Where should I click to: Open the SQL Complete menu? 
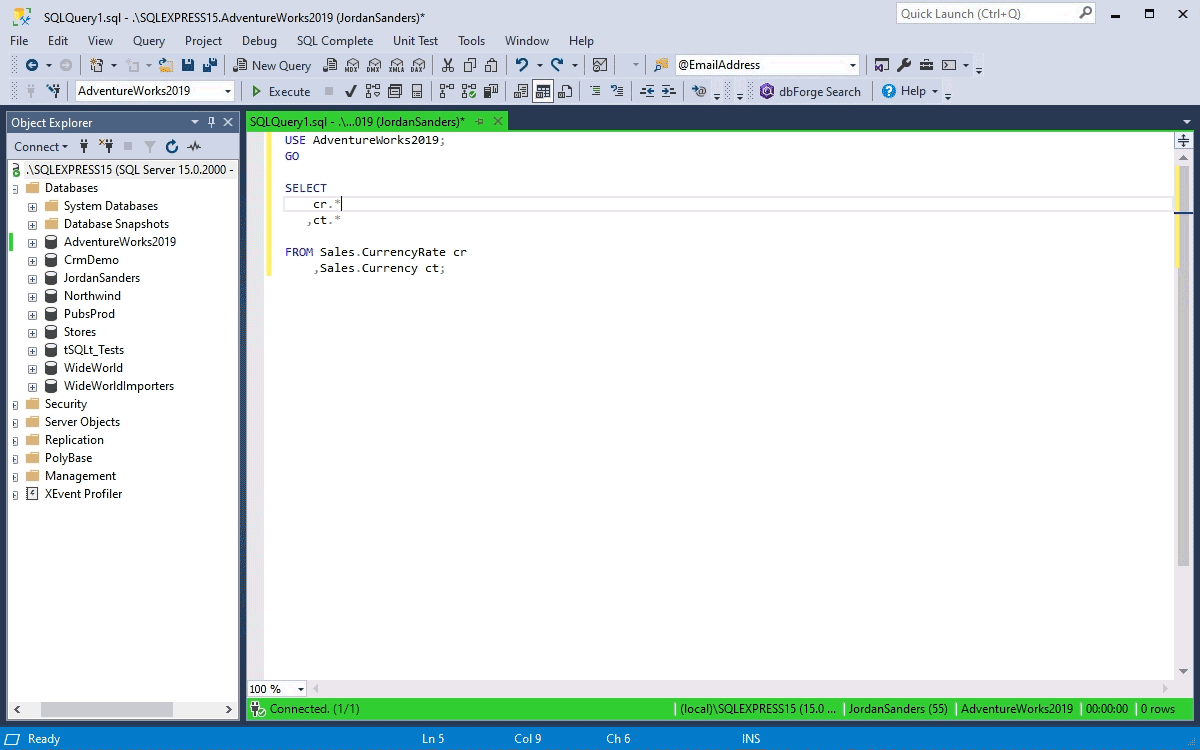pos(334,41)
